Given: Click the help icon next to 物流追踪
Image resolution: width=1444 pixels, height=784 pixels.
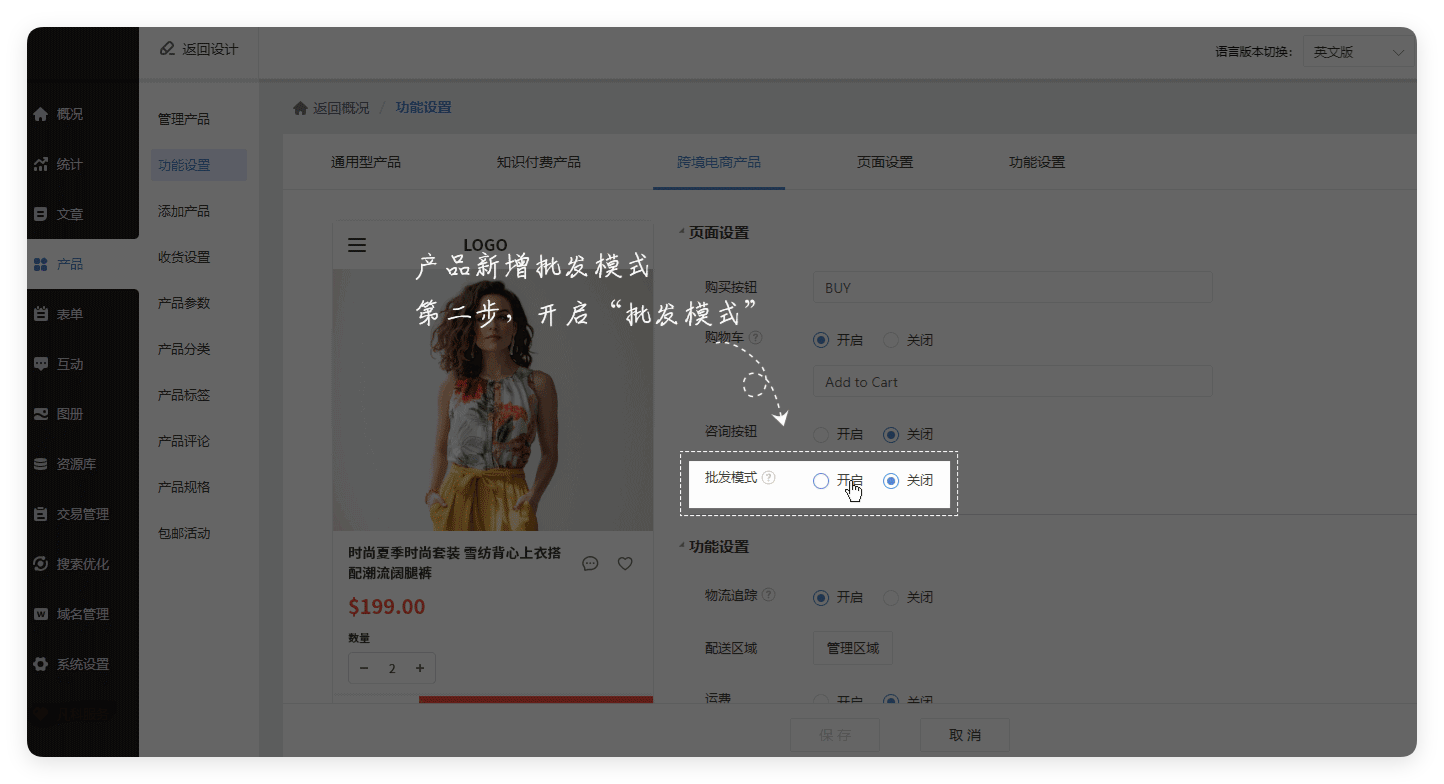Looking at the screenshot, I should pyautogui.click(x=768, y=595).
